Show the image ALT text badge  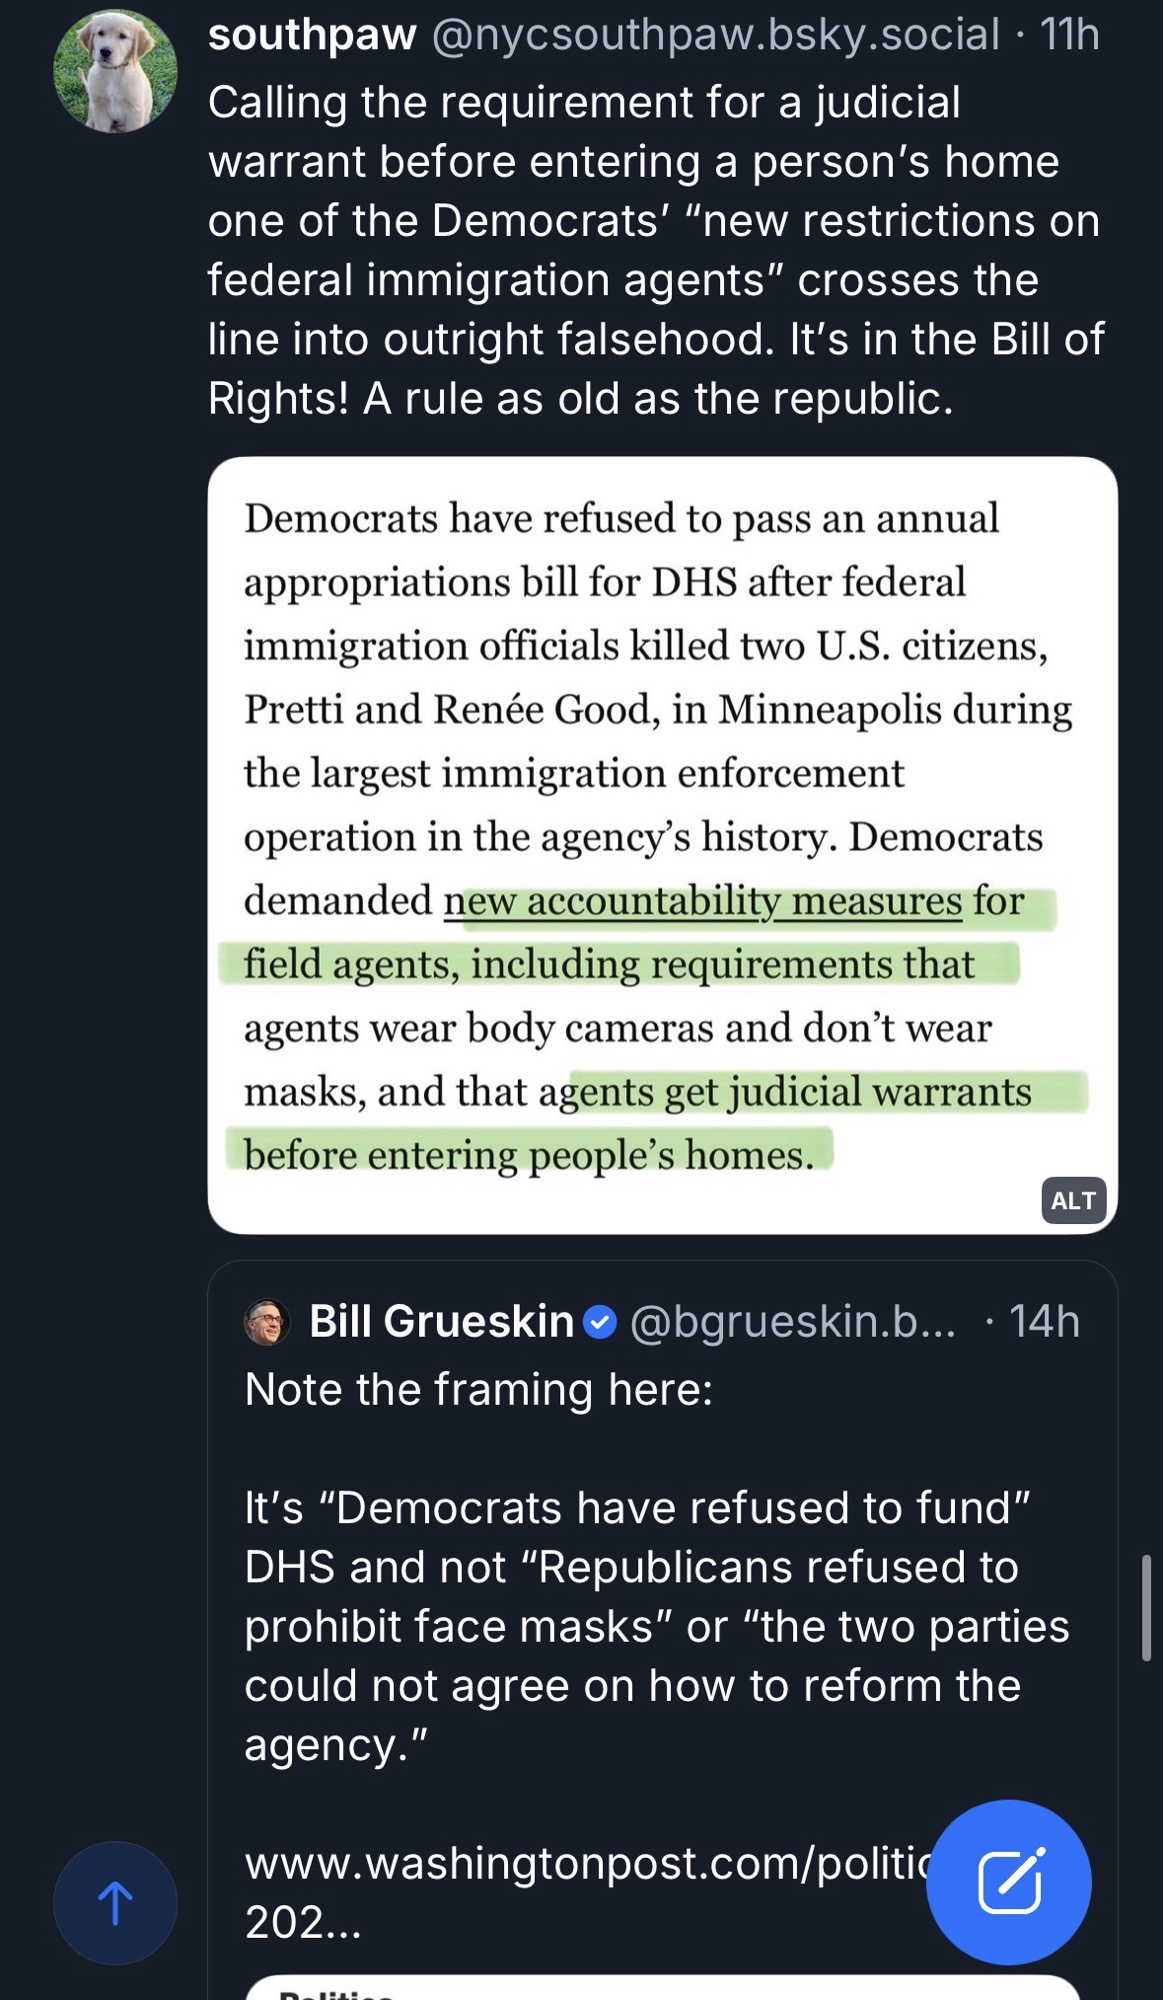[x=1073, y=1201]
